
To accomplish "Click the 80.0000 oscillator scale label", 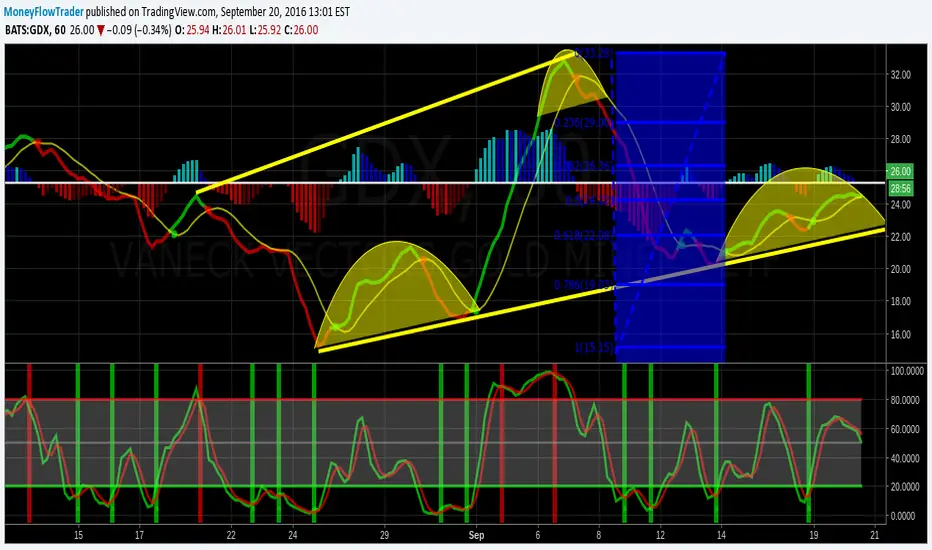I will [907, 400].
